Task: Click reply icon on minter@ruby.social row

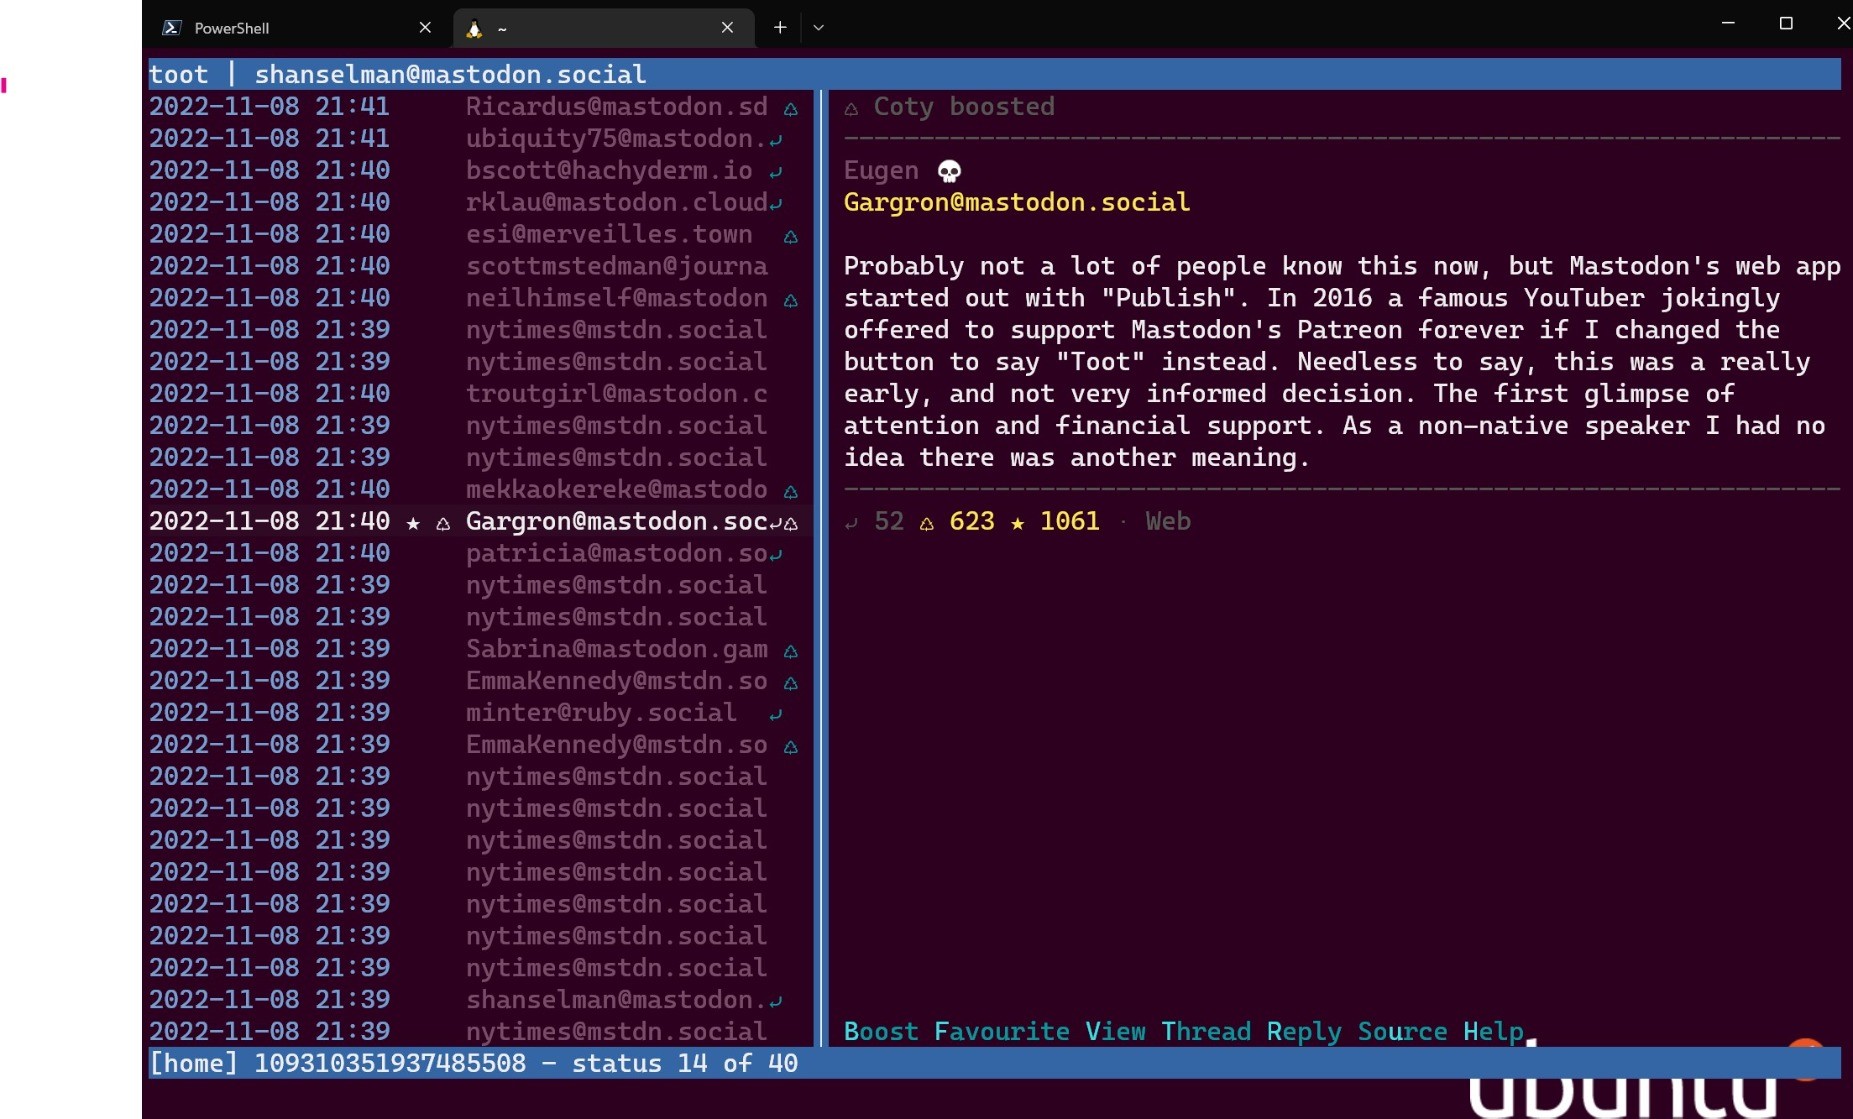Action: pyautogui.click(x=775, y=714)
